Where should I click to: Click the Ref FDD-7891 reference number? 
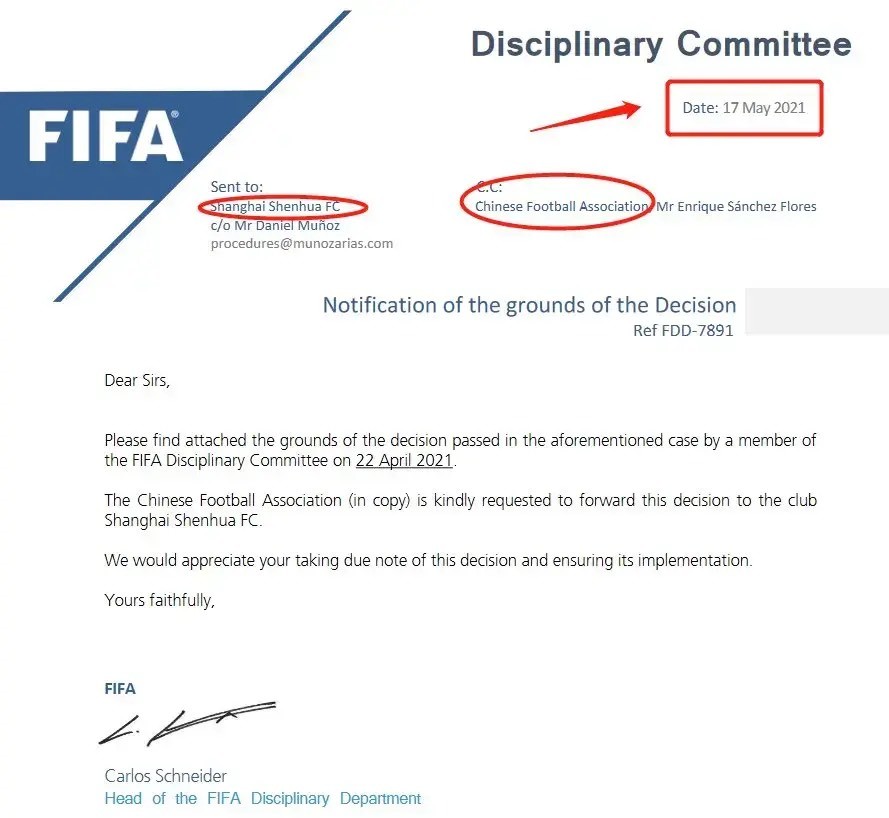[683, 330]
